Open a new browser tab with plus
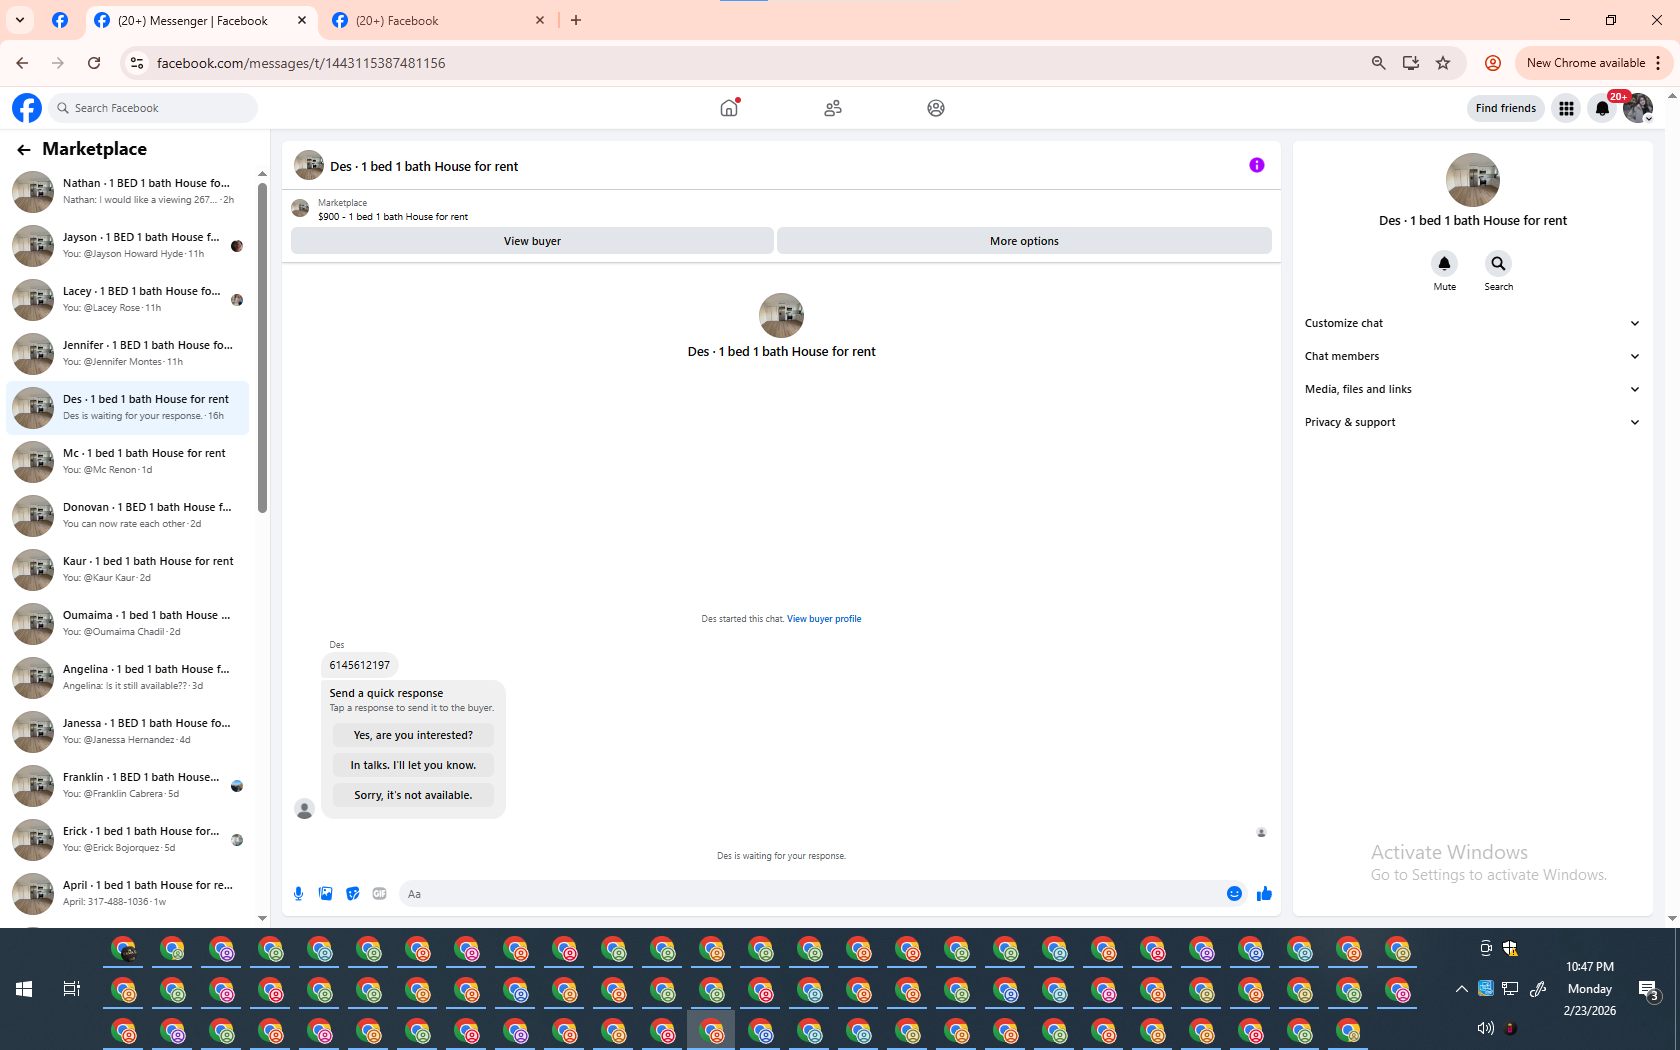The height and width of the screenshot is (1050, 1680). pos(576,20)
